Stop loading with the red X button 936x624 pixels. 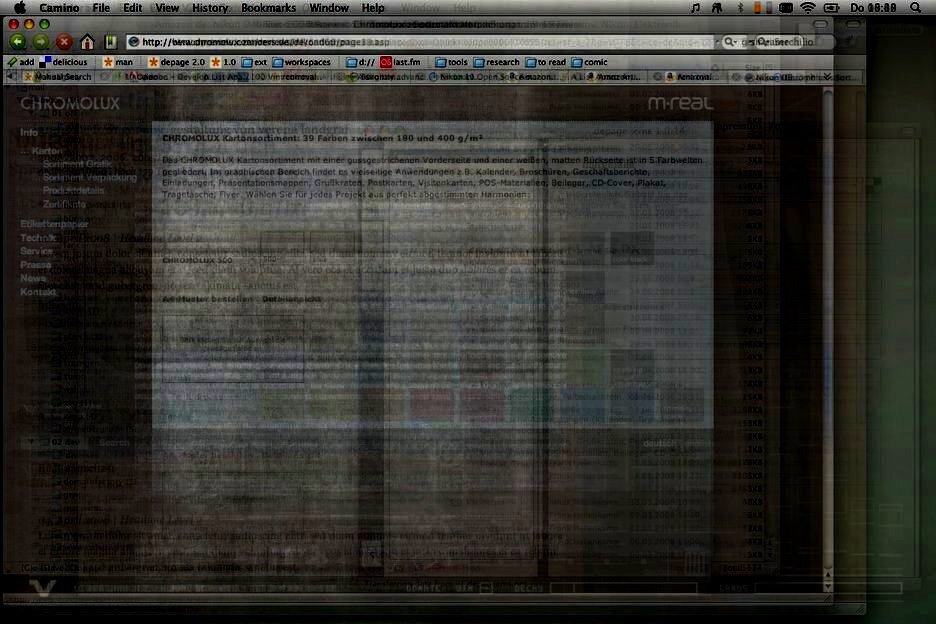click(x=64, y=42)
